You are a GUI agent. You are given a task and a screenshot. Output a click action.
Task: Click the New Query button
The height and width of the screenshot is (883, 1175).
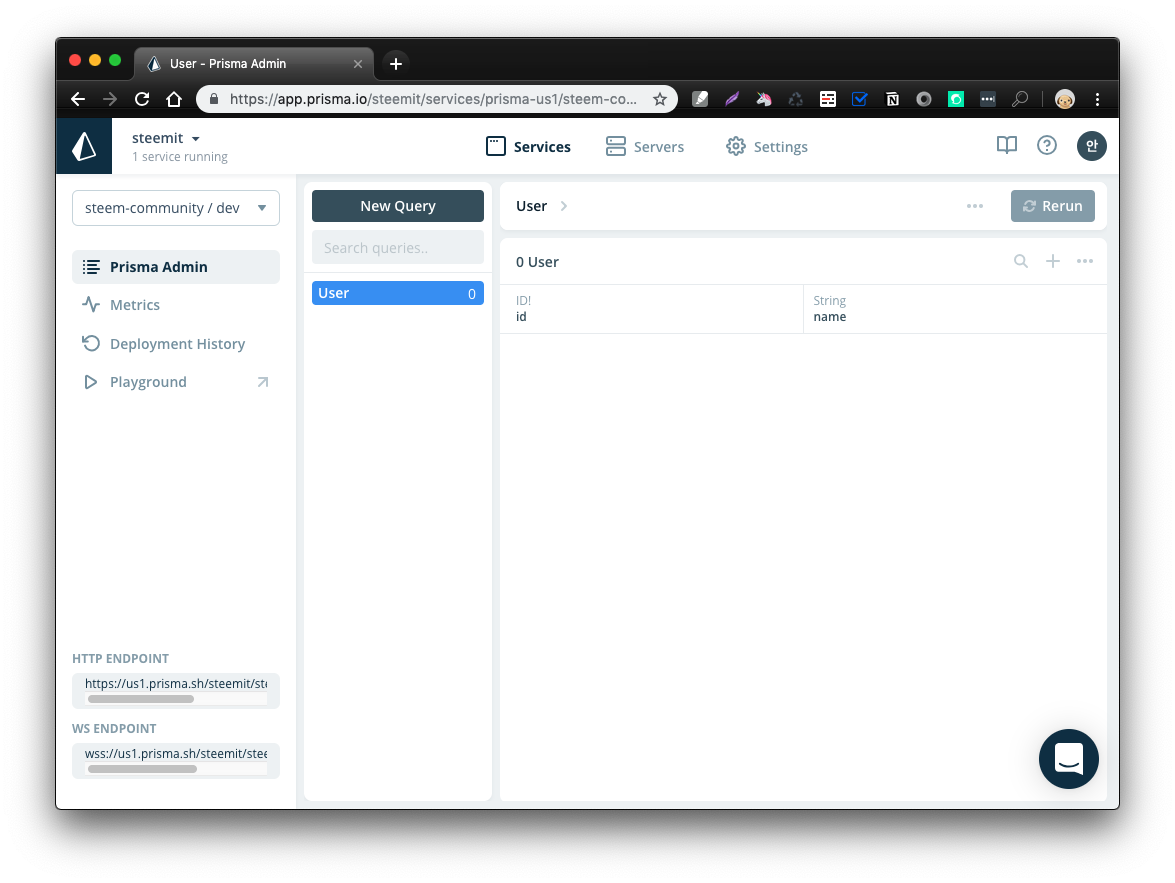398,206
